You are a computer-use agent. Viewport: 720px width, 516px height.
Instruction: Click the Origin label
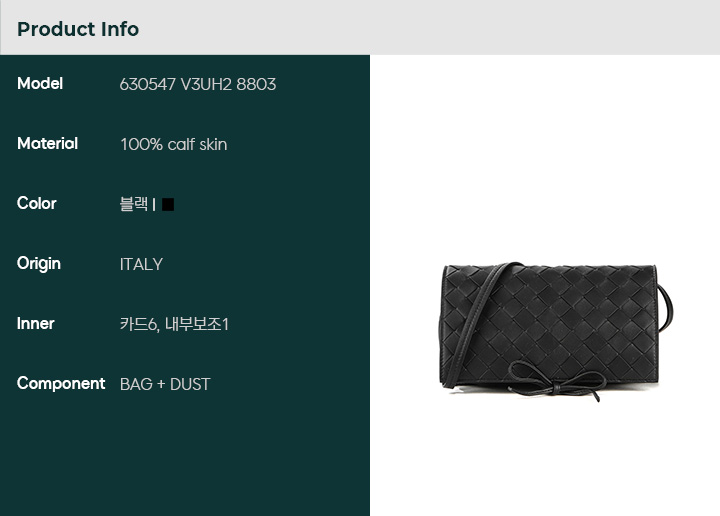[x=39, y=264]
